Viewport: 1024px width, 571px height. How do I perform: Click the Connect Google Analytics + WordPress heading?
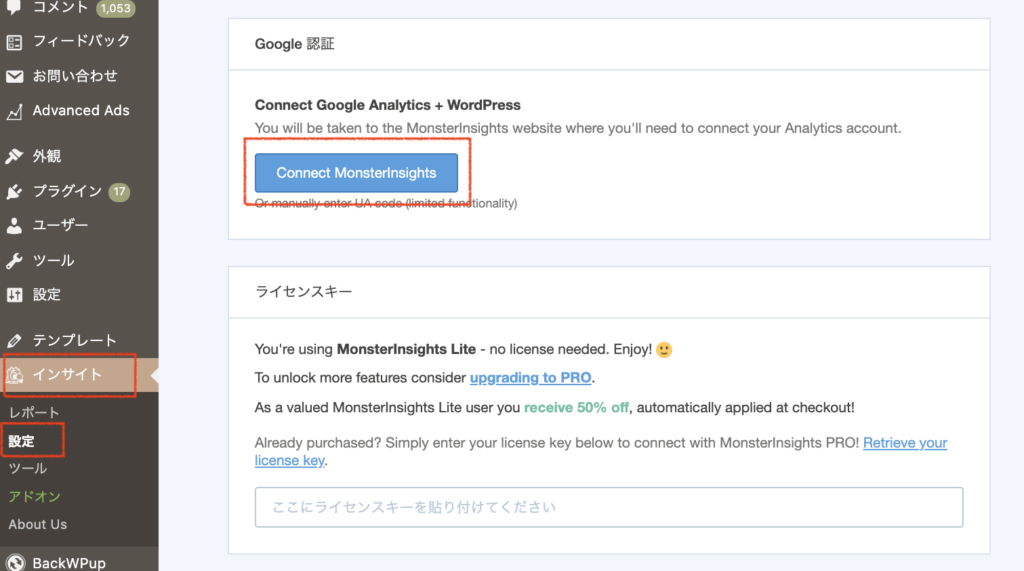pos(387,105)
